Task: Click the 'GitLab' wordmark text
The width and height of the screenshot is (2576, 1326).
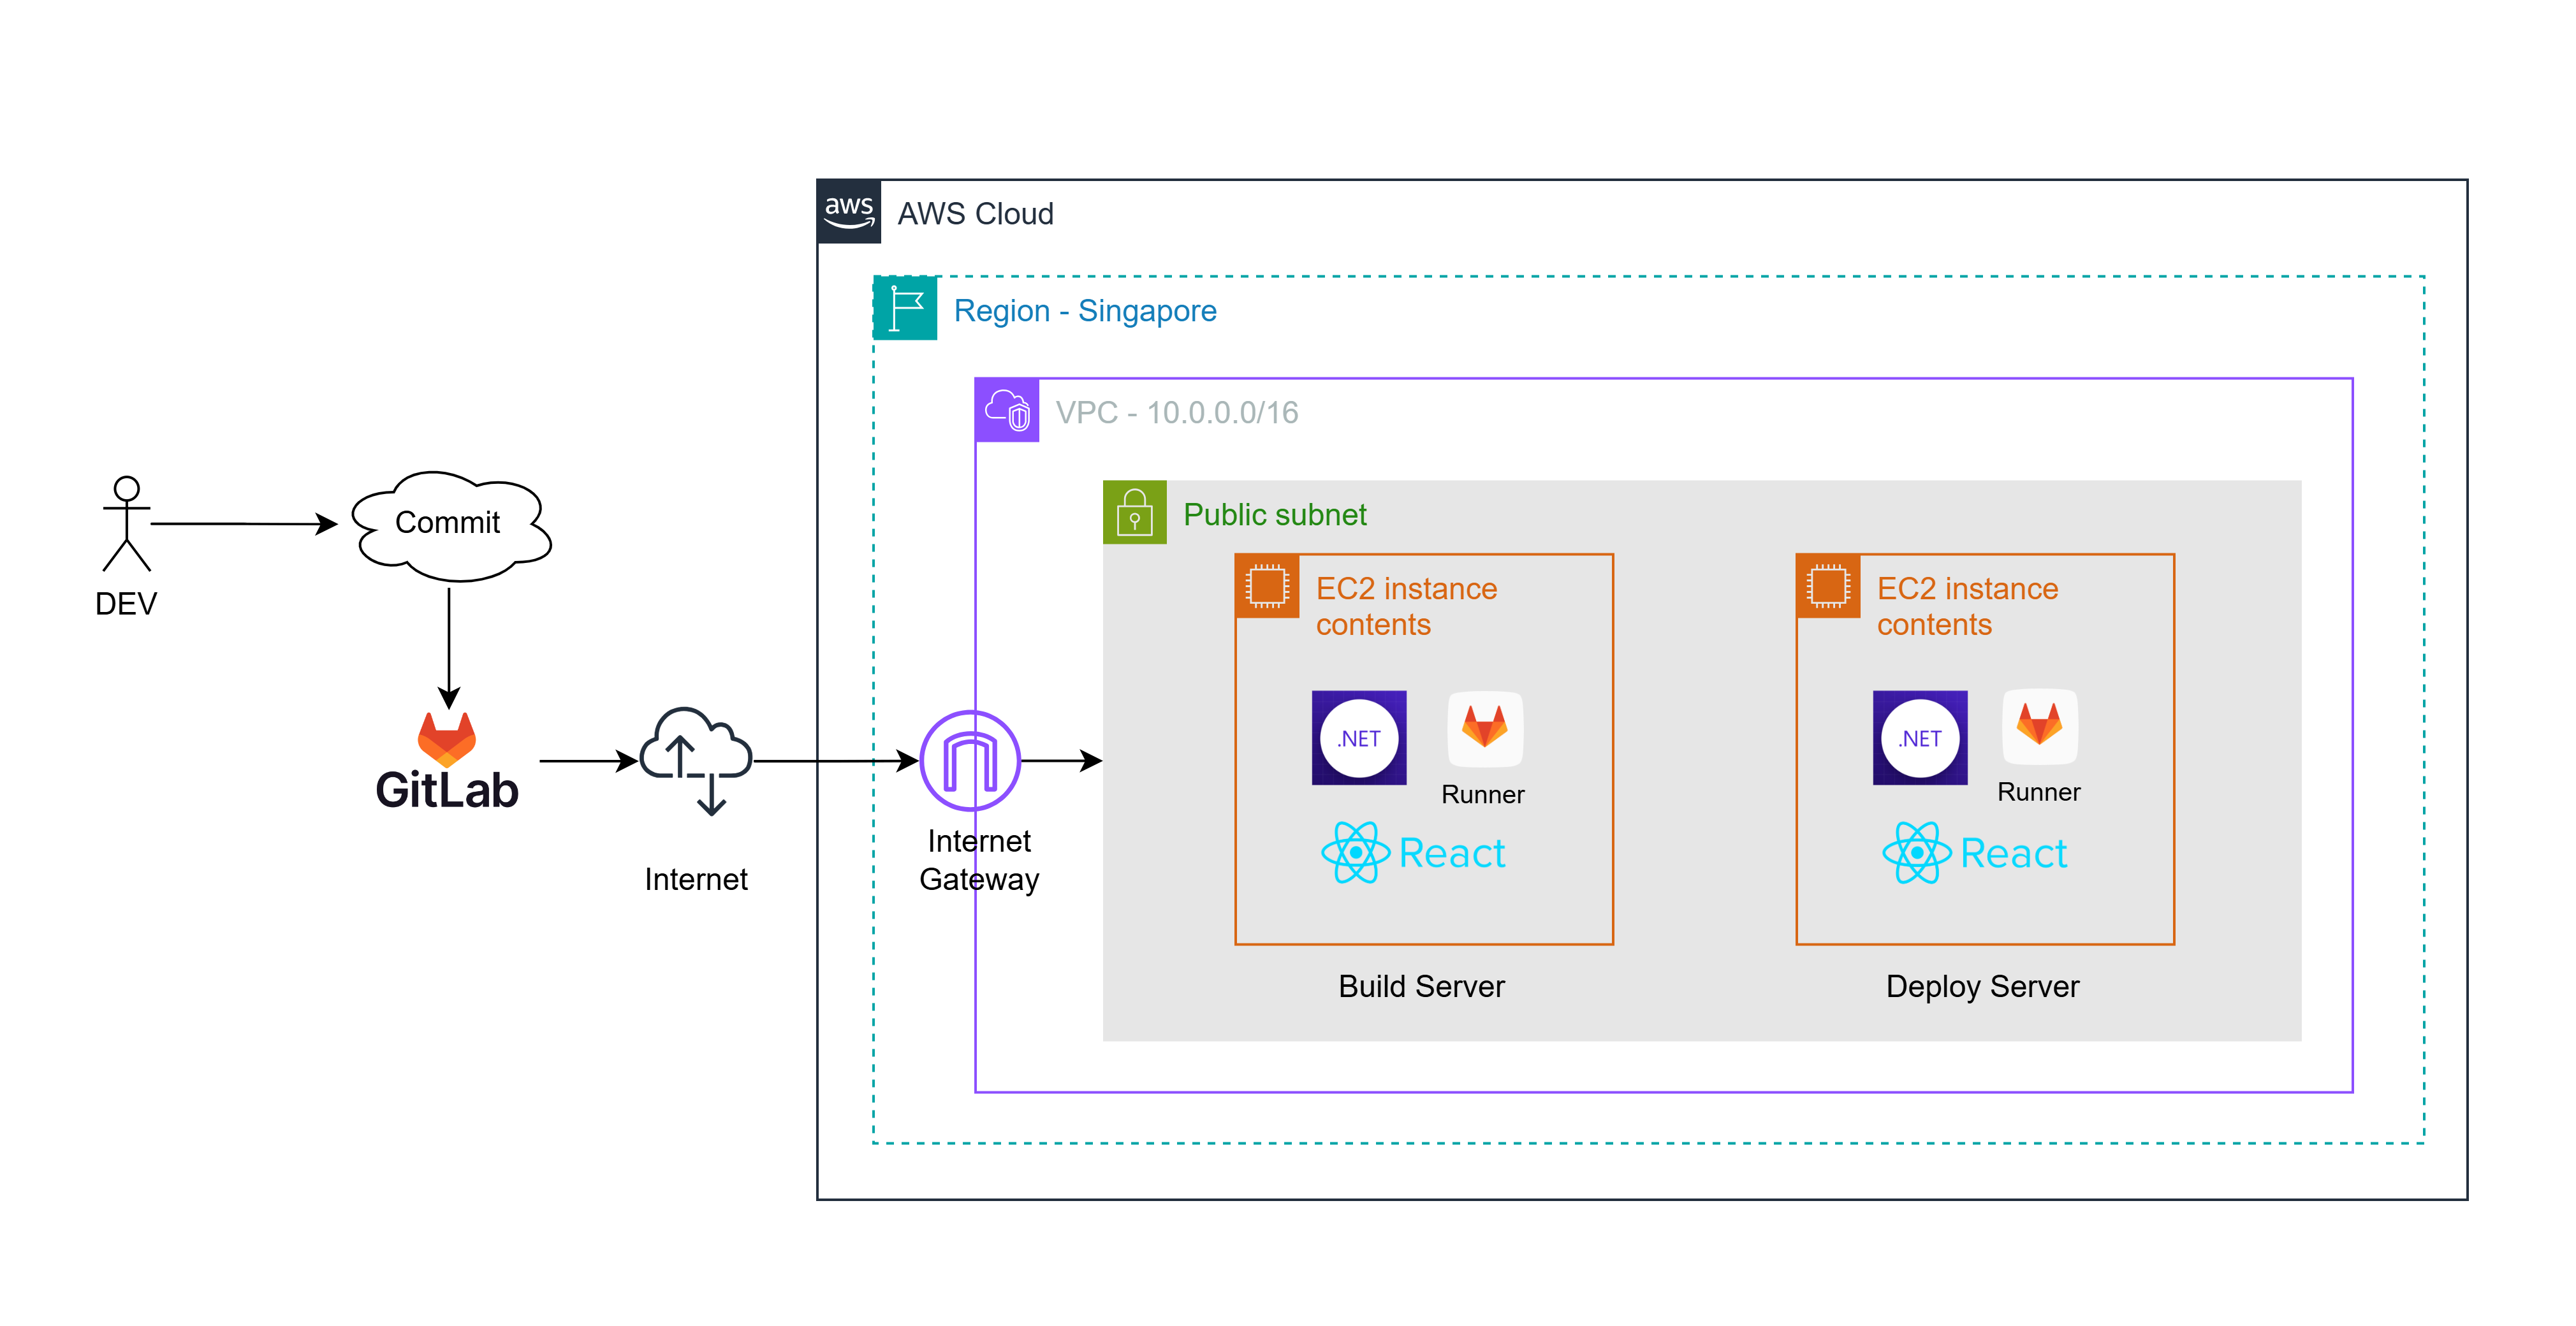Action: click(447, 790)
